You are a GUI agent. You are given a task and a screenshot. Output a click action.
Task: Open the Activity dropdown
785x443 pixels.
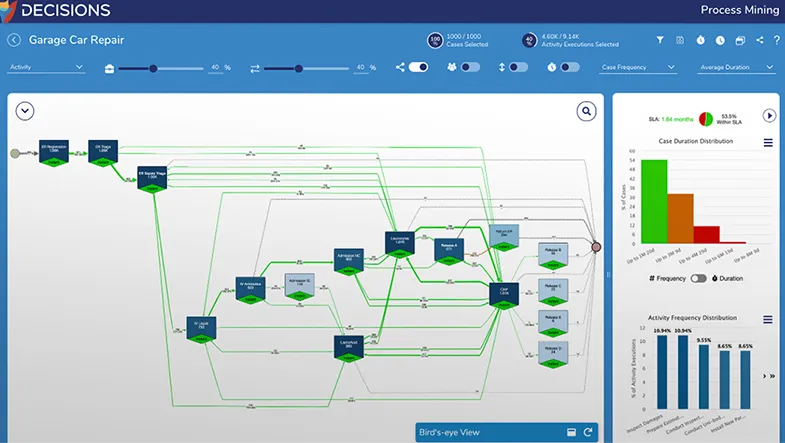coord(46,68)
